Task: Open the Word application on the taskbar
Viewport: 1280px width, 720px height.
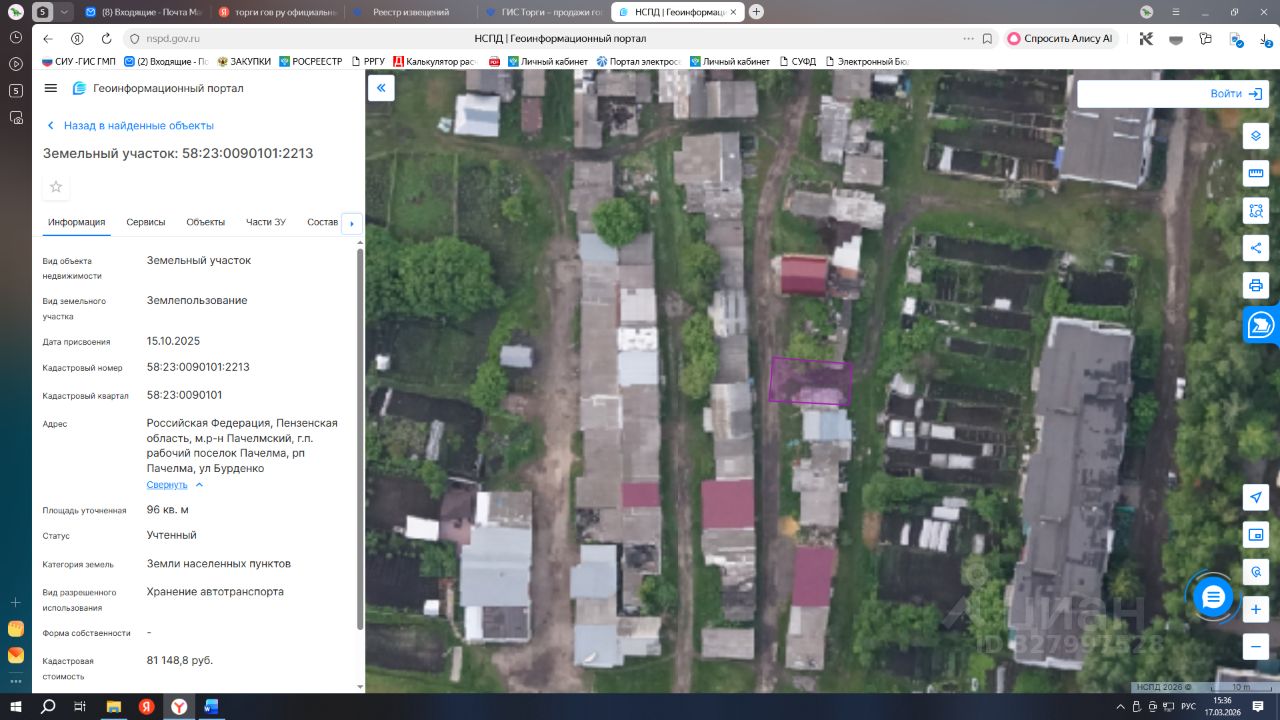Action: [x=211, y=706]
